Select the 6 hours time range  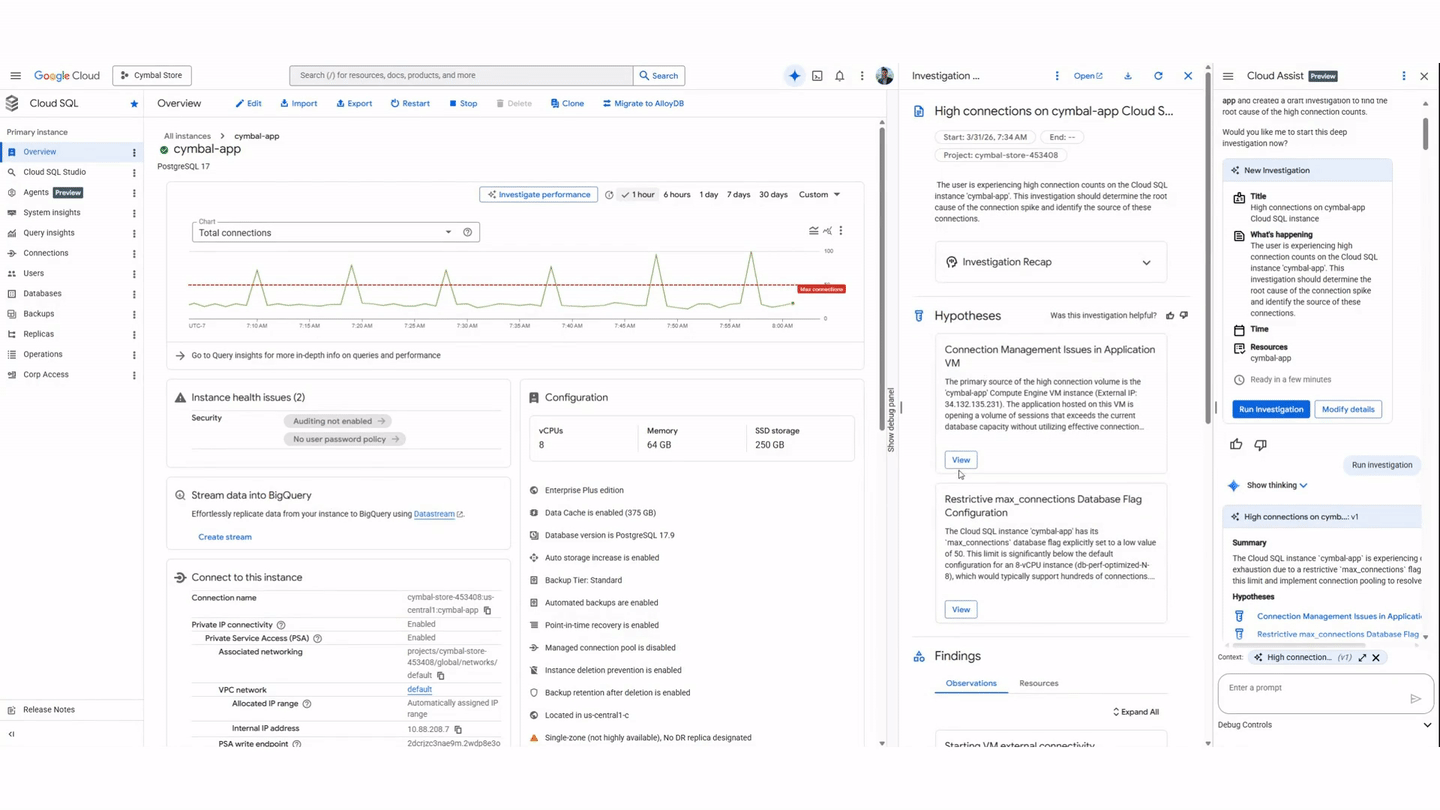(677, 195)
